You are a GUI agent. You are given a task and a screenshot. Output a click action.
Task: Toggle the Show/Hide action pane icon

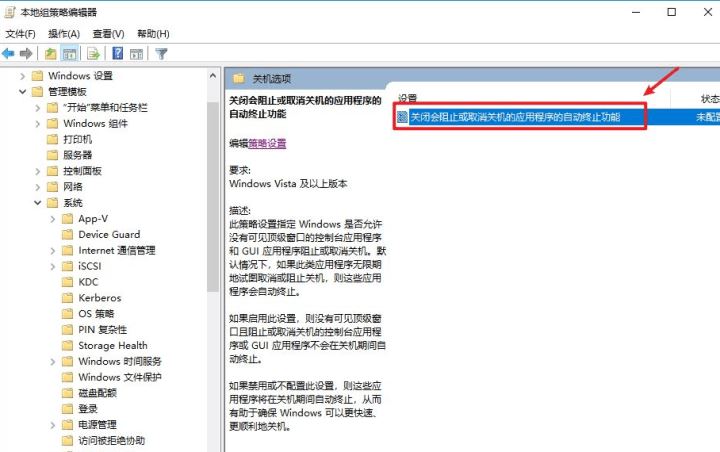click(136, 54)
